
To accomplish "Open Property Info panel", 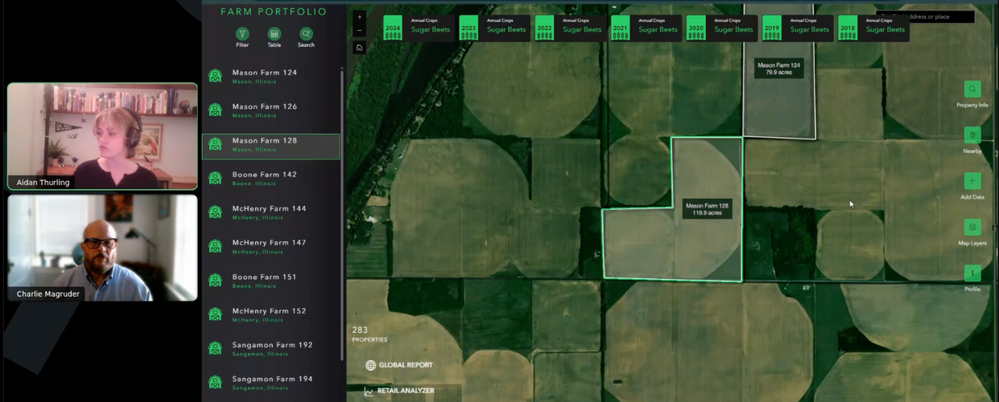I will click(972, 89).
